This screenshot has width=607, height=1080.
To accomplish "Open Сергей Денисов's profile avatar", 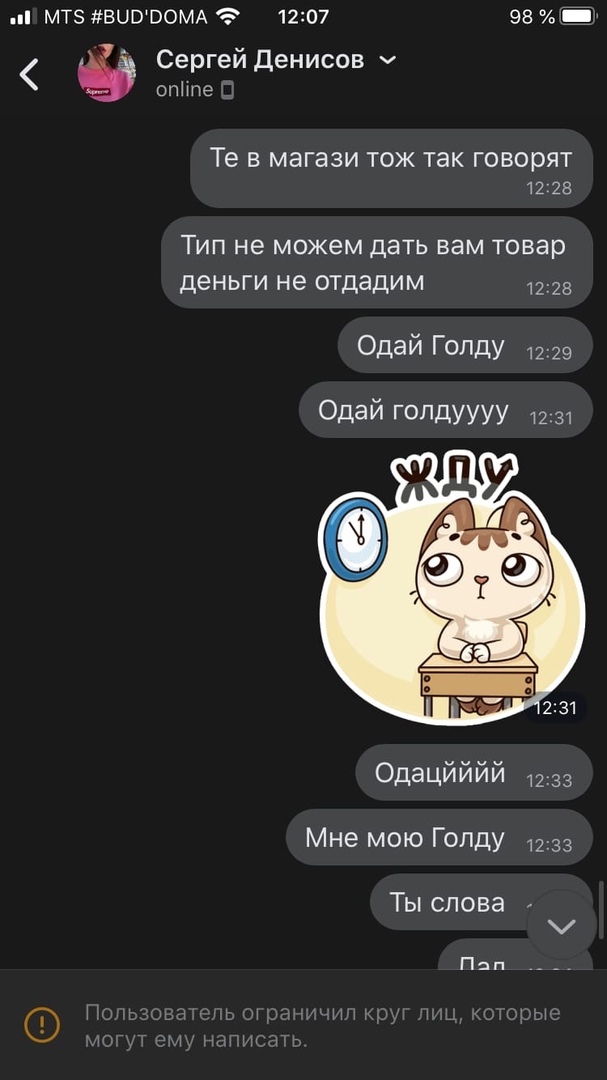I will click(106, 73).
